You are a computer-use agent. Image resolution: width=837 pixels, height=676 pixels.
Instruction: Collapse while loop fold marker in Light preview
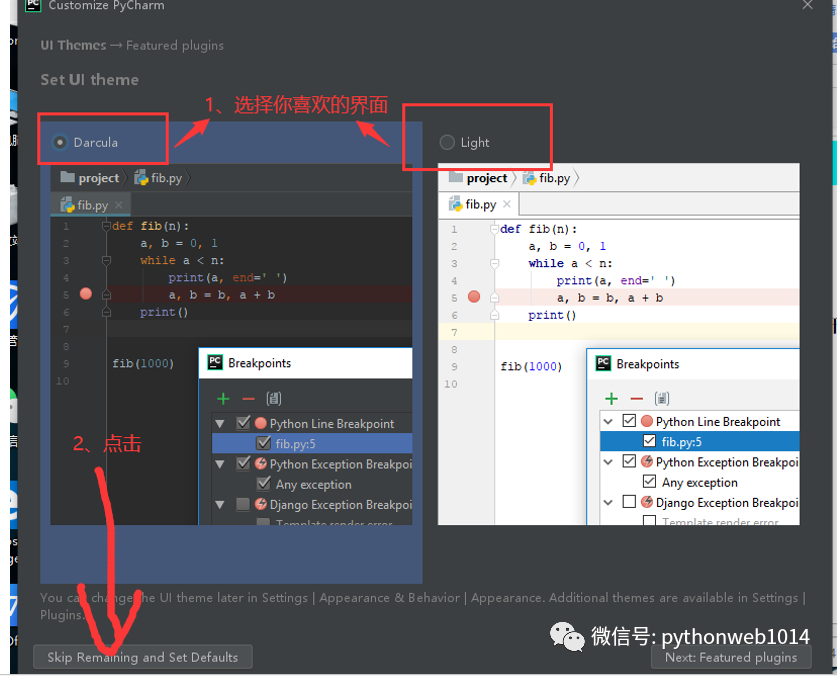click(x=494, y=264)
